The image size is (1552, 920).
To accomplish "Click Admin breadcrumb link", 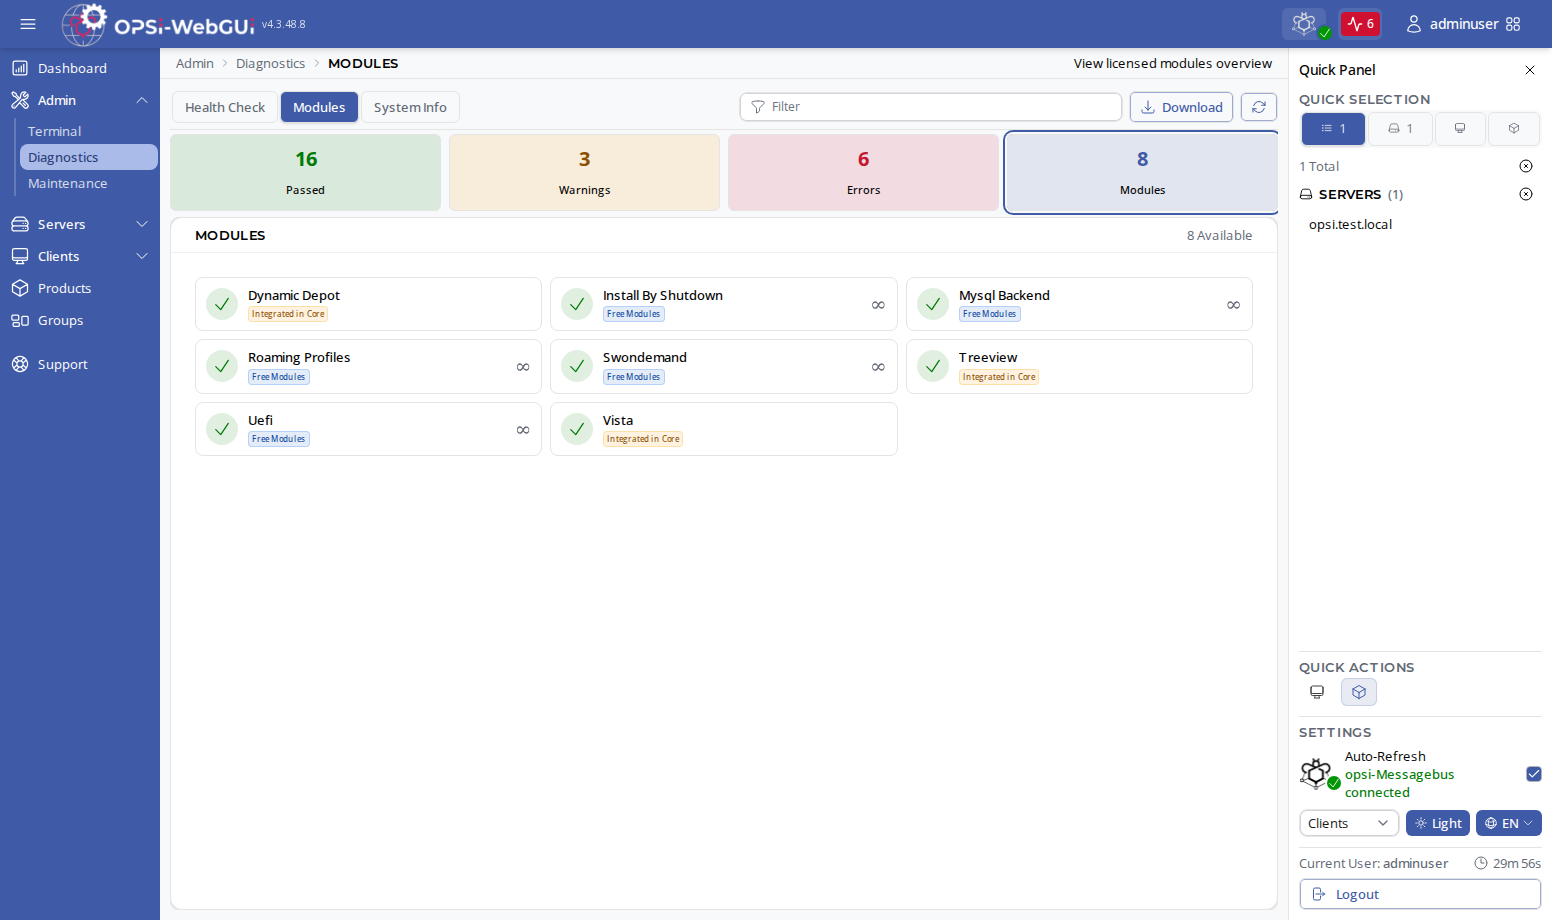I will pyautogui.click(x=195, y=63).
